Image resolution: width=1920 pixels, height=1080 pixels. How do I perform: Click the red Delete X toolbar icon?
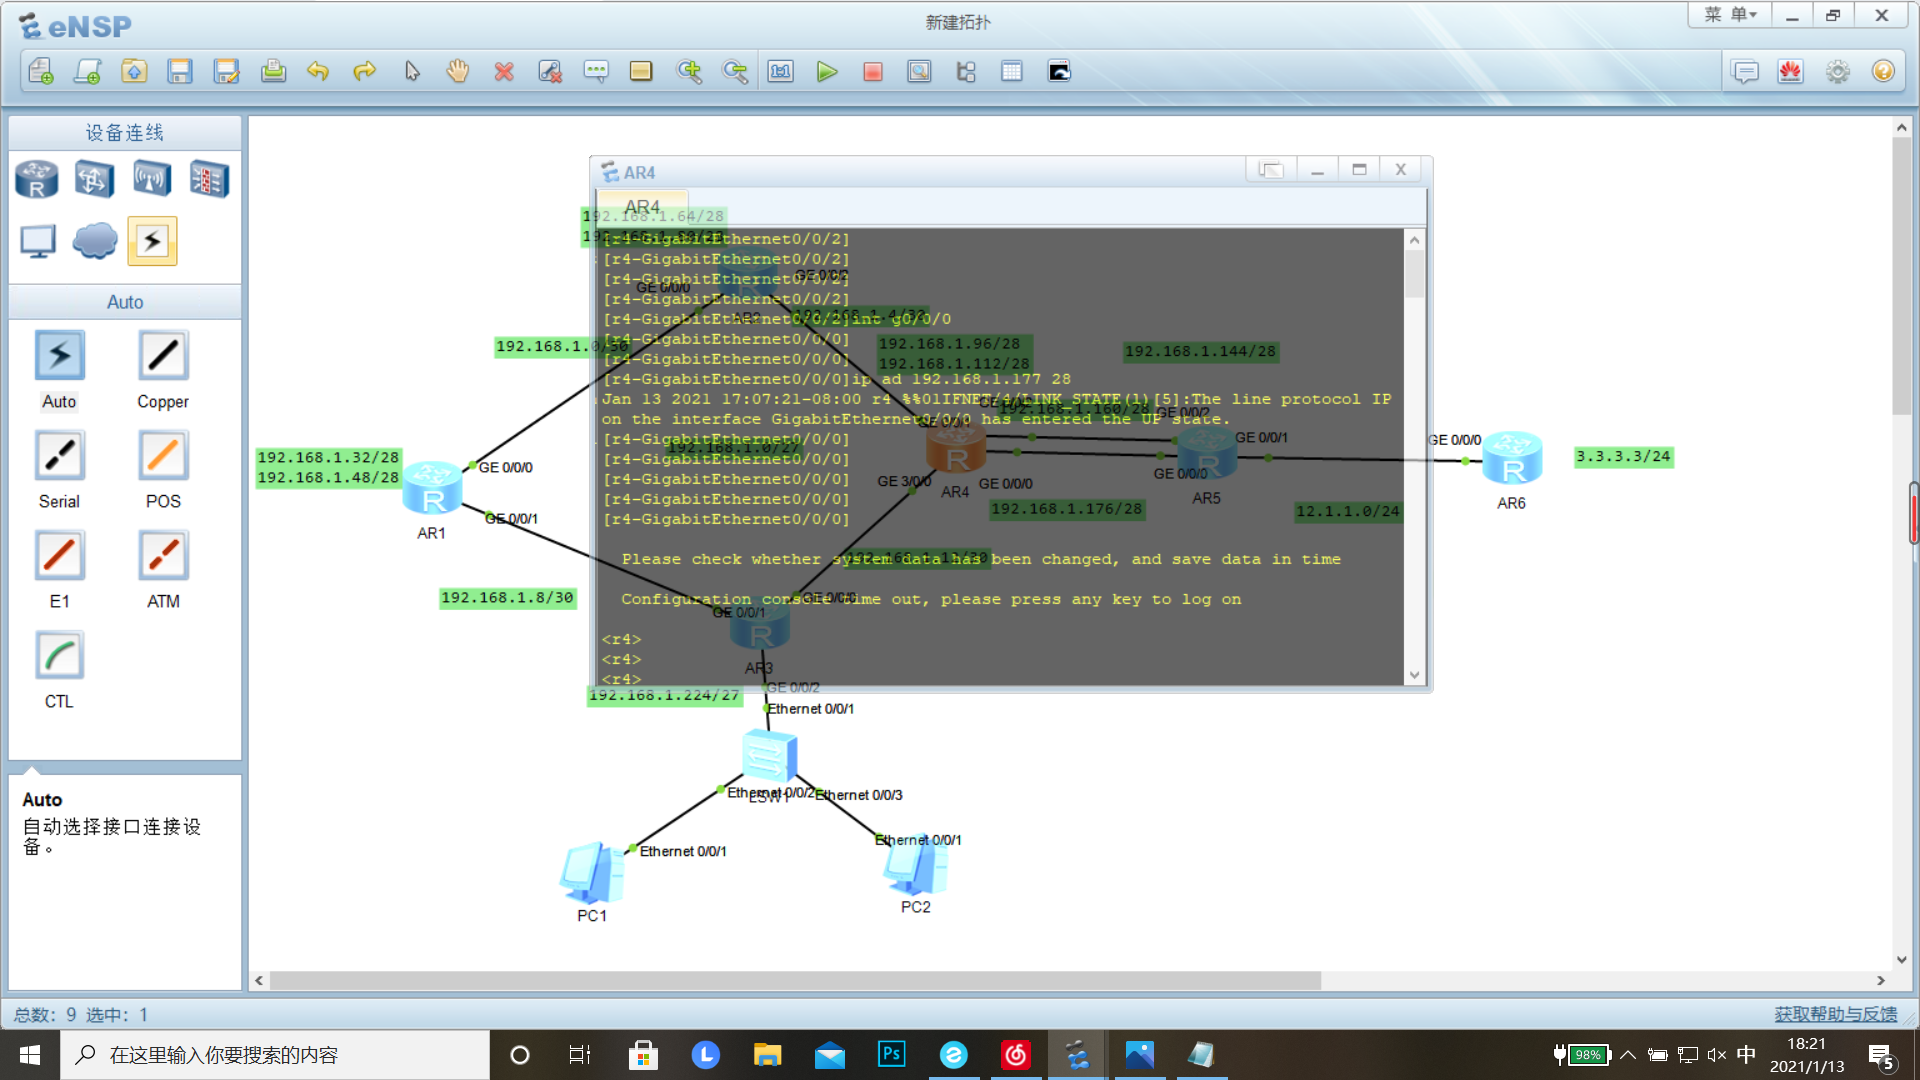tap(504, 72)
